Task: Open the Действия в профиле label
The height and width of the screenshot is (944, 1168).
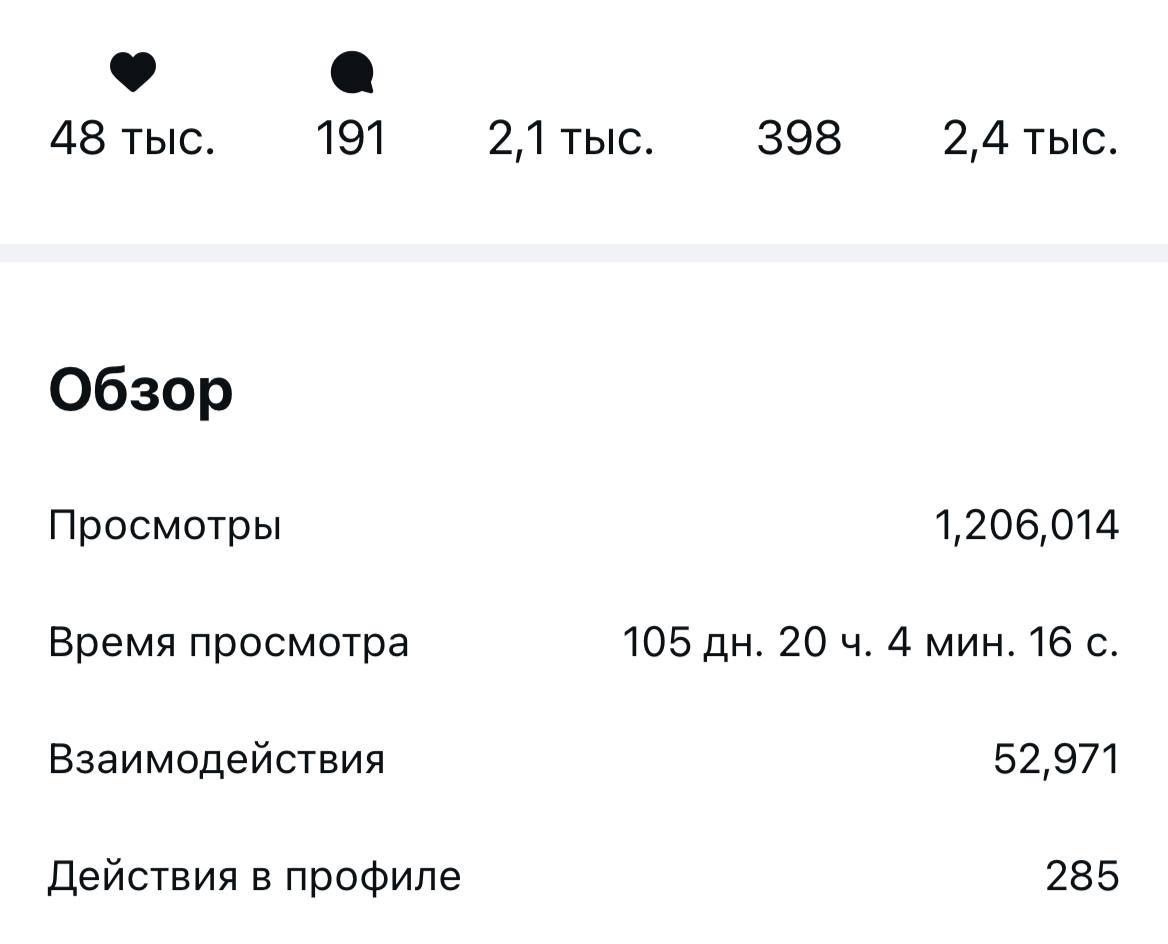Action: (255, 876)
